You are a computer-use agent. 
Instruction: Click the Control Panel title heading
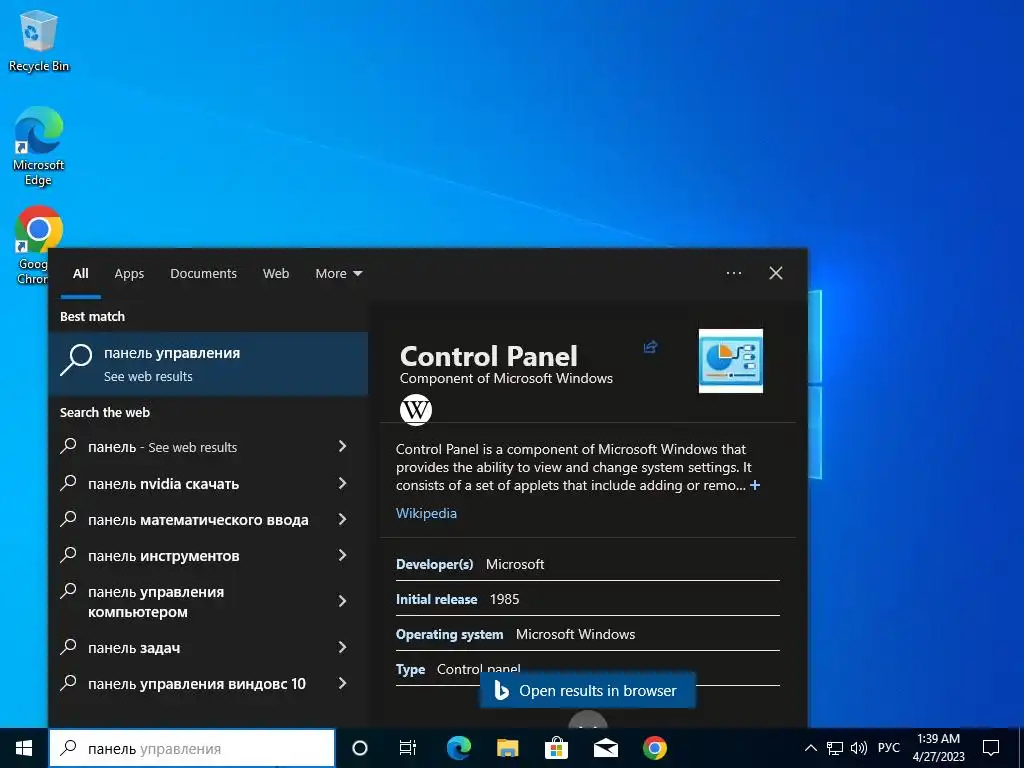point(488,357)
